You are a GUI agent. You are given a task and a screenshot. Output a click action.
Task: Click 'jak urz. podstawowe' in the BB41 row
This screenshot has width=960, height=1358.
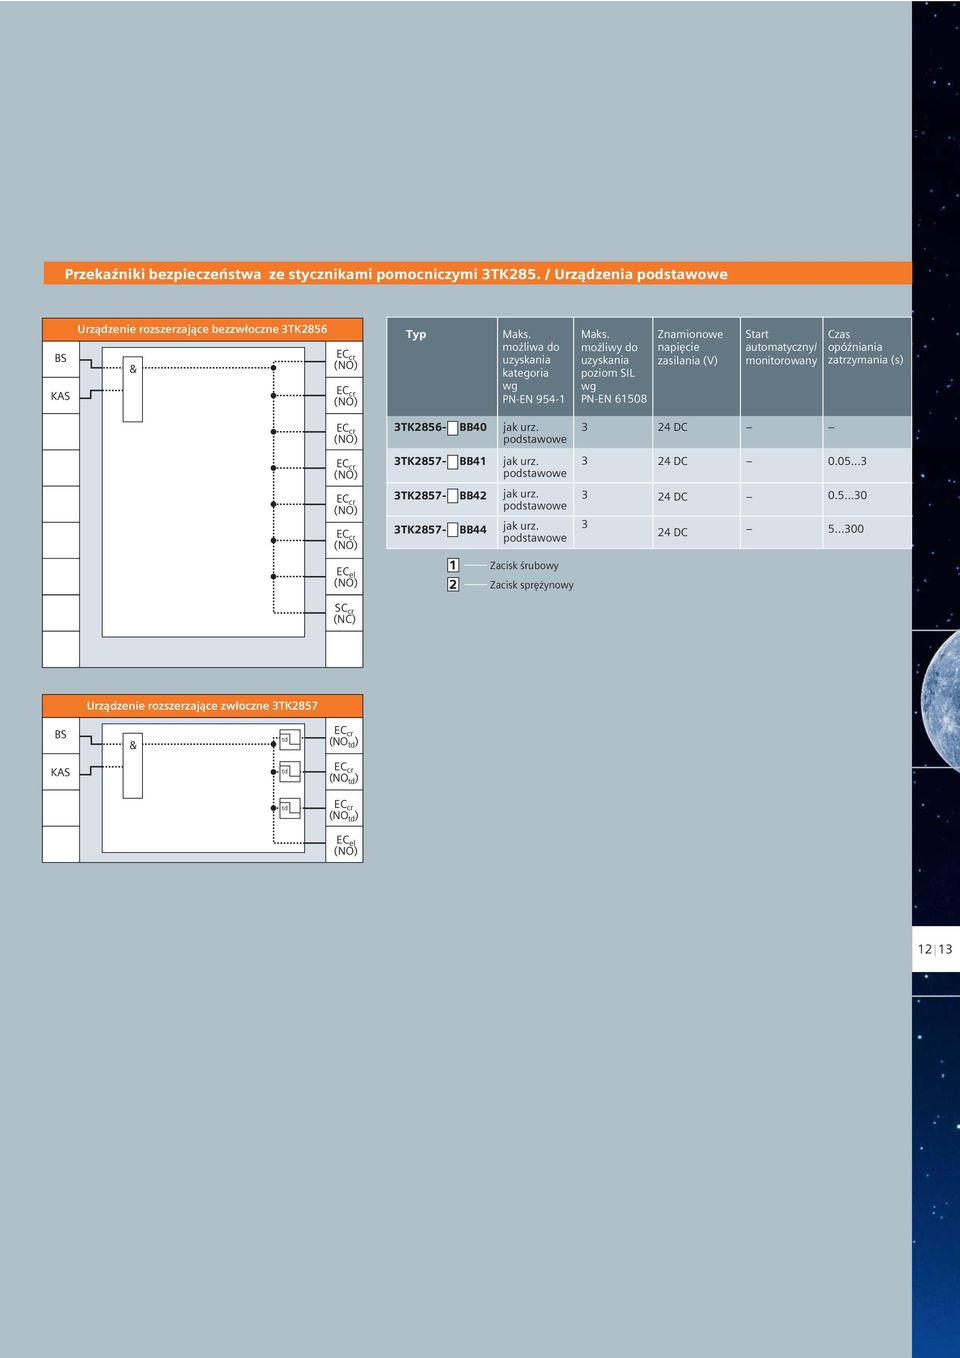point(534,467)
